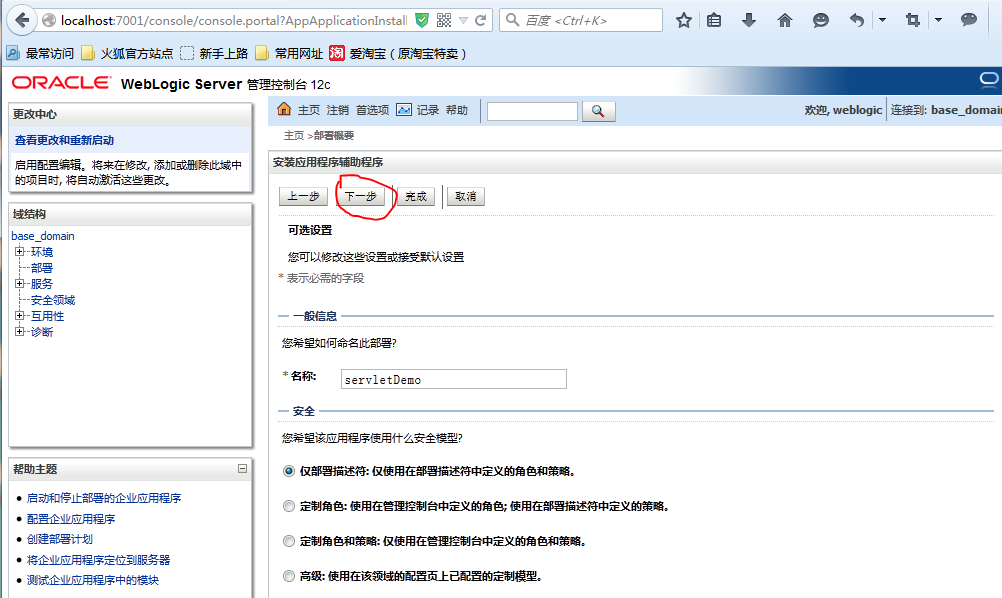Expand the 环境 tree node
The height and width of the screenshot is (598, 1002).
pyautogui.click(x=19, y=252)
